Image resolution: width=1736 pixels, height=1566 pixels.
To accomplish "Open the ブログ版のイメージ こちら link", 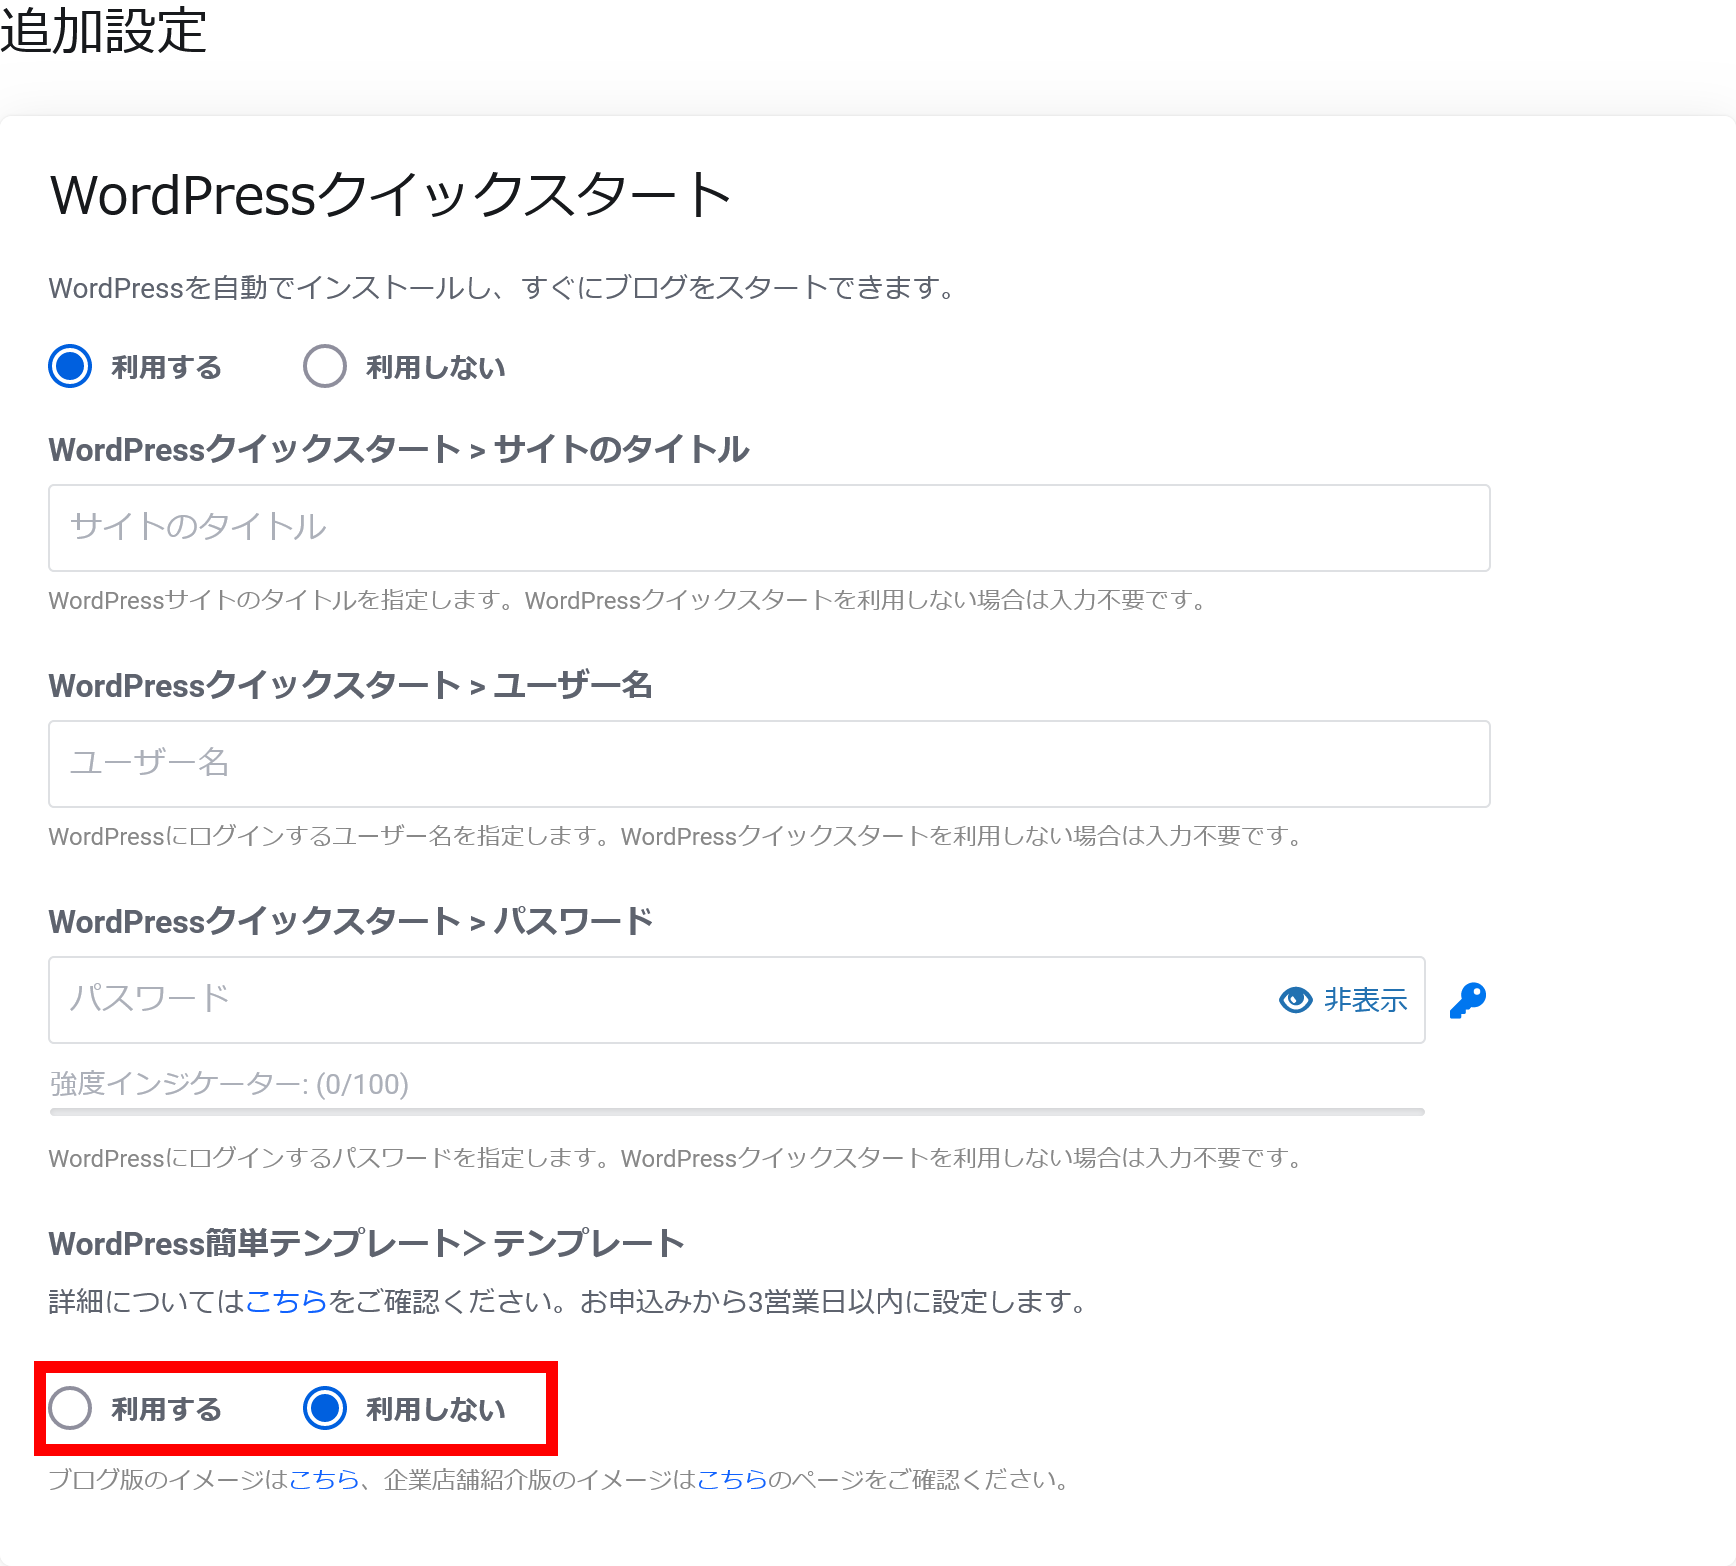I will [324, 1479].
